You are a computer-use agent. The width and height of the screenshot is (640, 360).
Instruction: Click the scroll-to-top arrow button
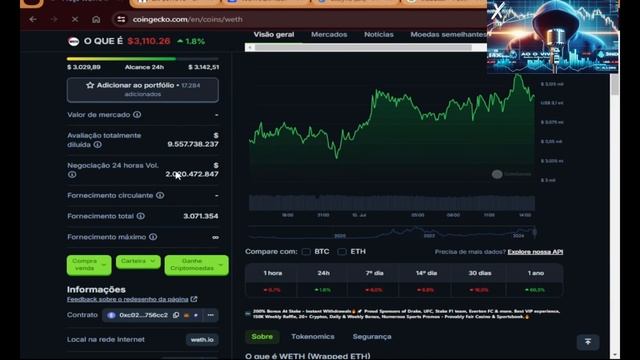[588, 342]
